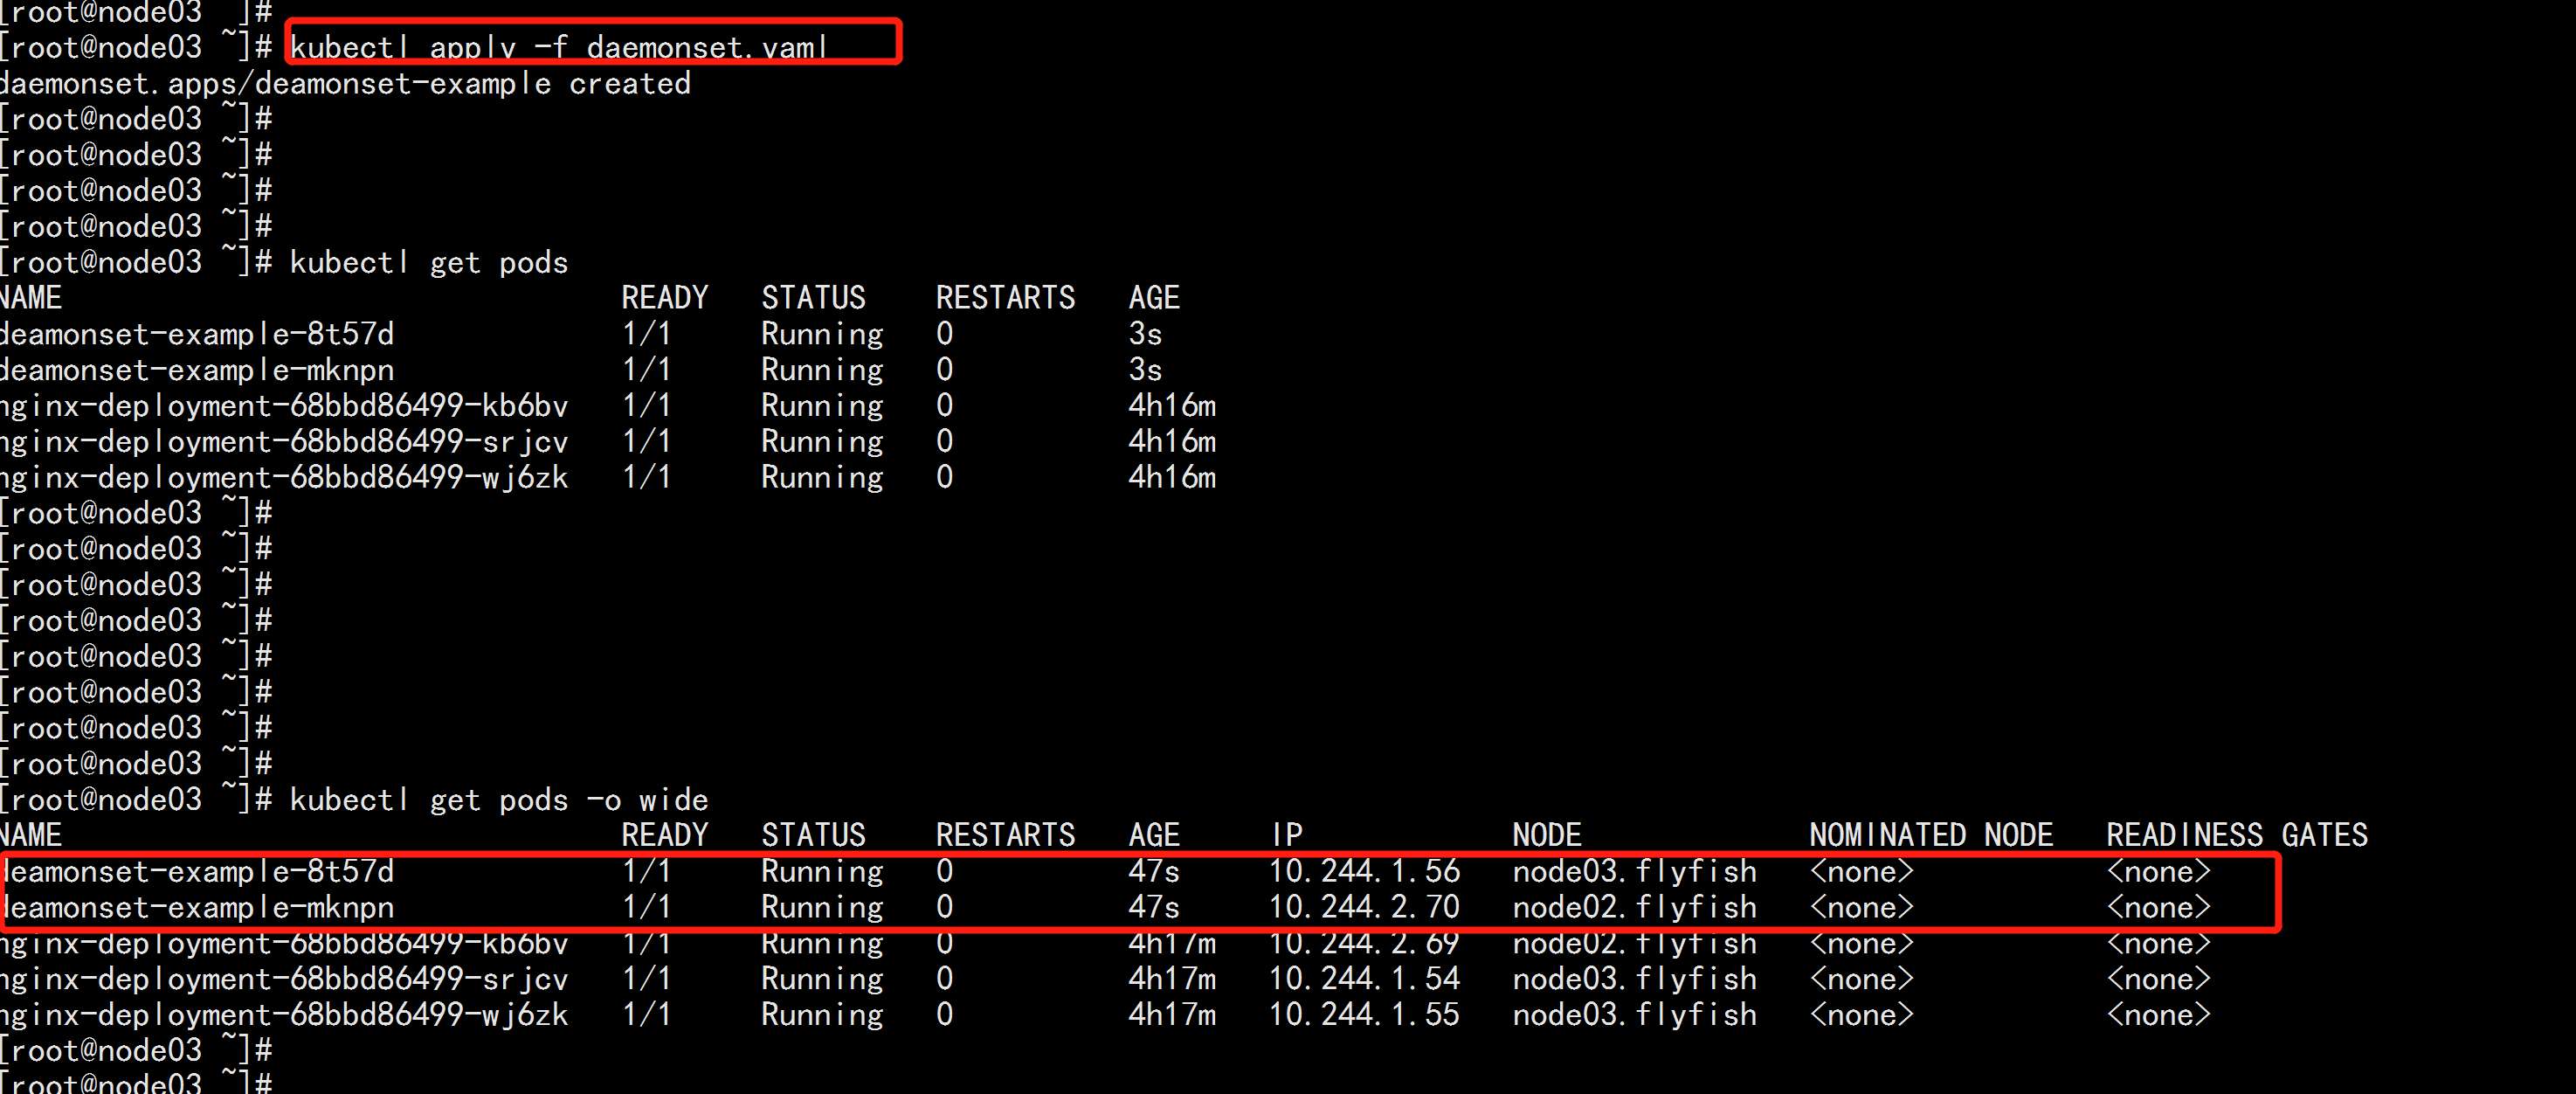The height and width of the screenshot is (1094, 2576).
Task: Click the NOMINATED NODE column header
Action: pyautogui.click(x=1931, y=834)
